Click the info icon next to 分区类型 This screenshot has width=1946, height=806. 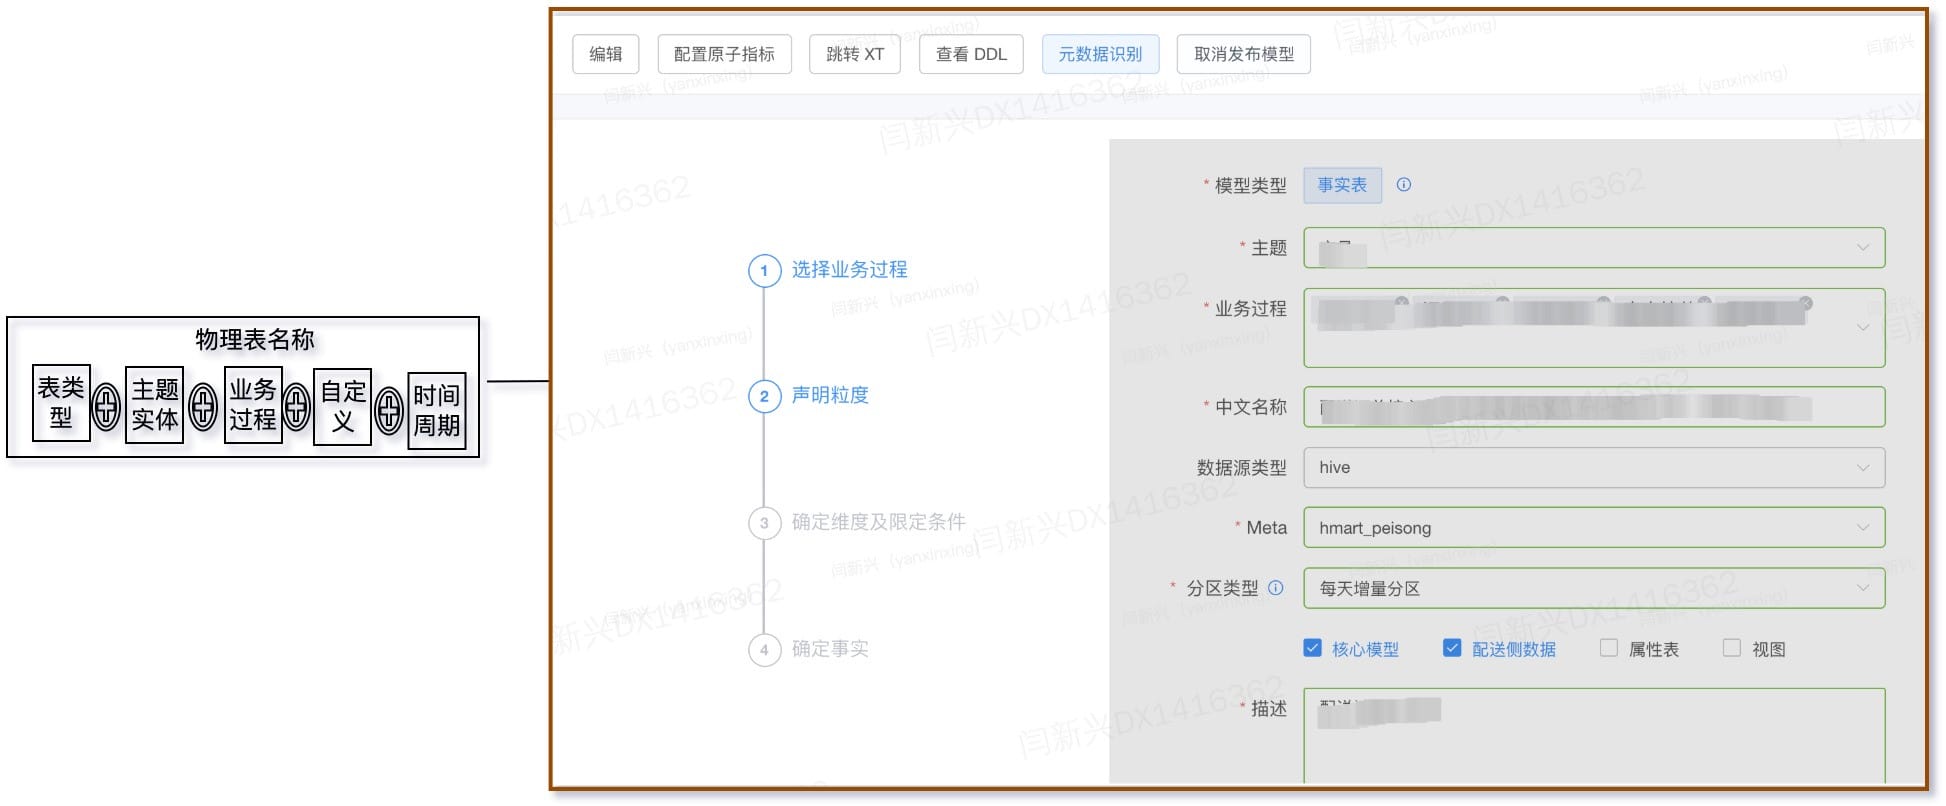pos(1275,588)
